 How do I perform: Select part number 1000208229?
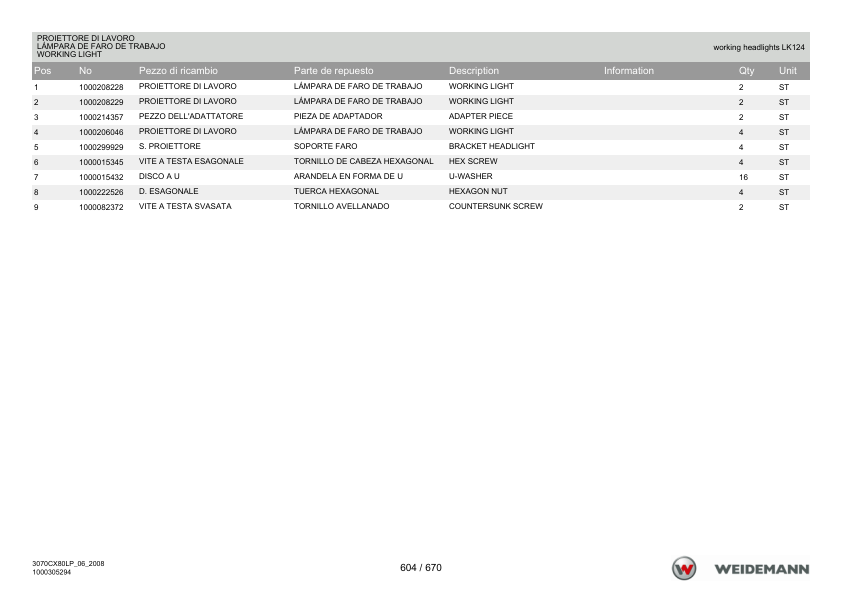point(101,102)
